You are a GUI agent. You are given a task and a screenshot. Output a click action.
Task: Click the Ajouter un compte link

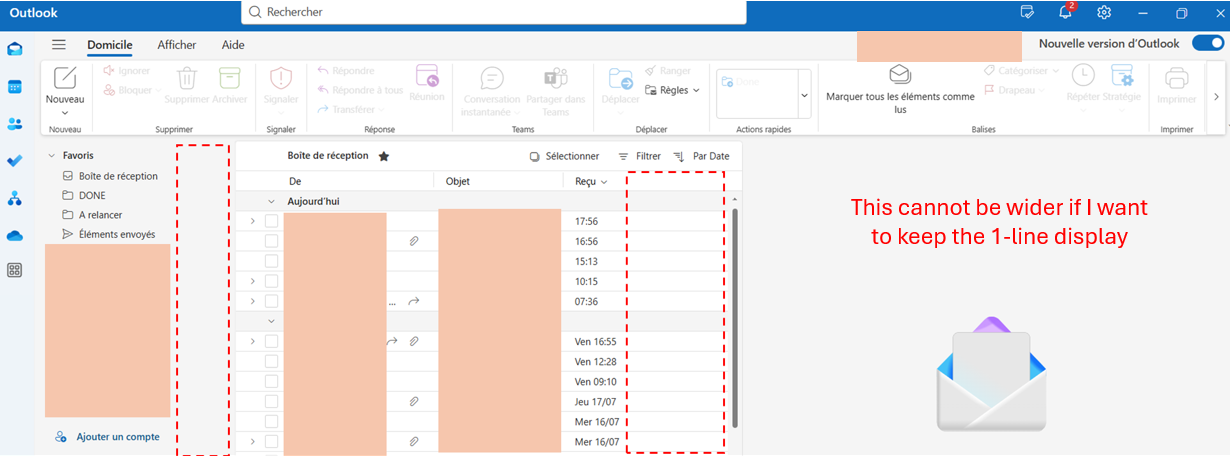coord(118,437)
